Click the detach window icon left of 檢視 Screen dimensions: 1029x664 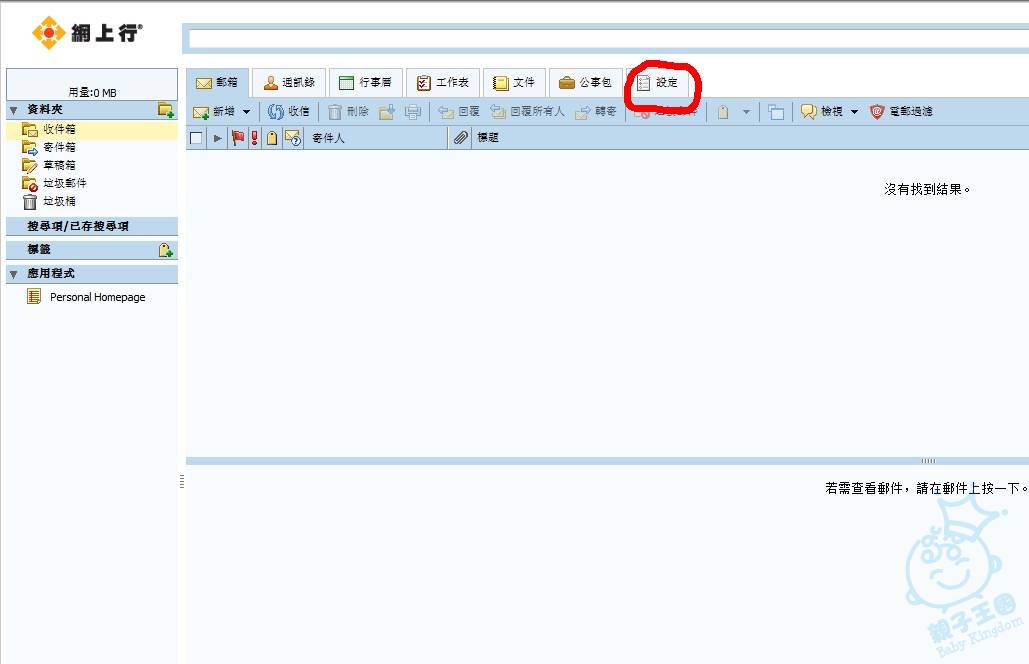(x=776, y=112)
